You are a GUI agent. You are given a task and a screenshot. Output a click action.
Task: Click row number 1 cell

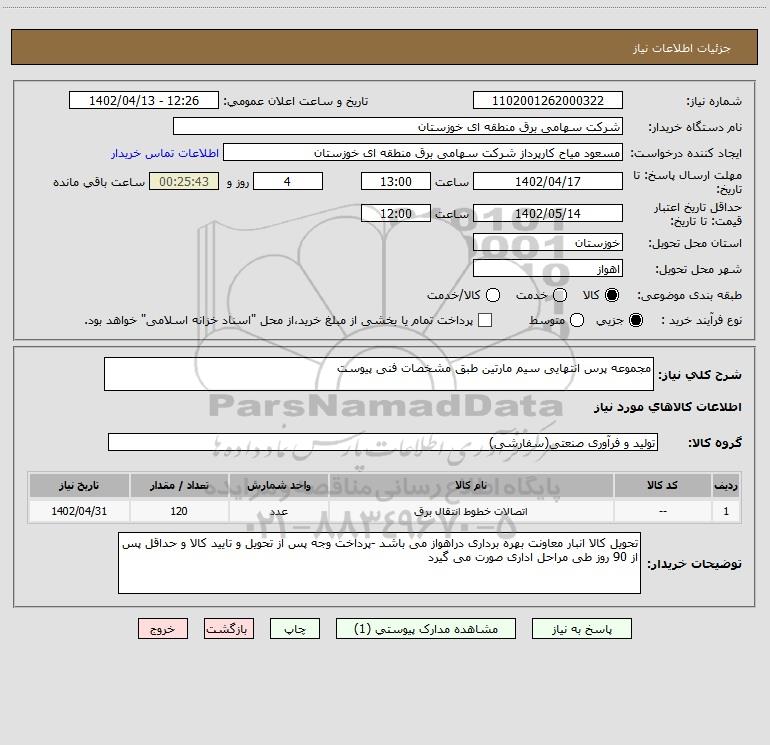pos(726,511)
